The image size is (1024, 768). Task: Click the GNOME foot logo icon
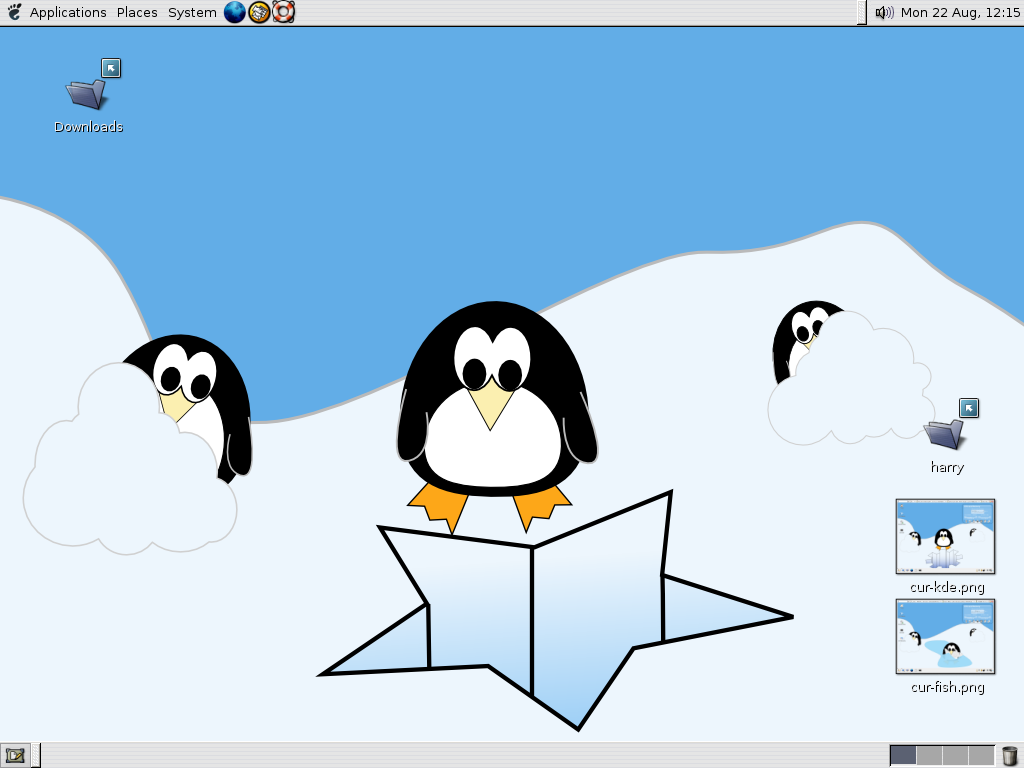[14, 12]
